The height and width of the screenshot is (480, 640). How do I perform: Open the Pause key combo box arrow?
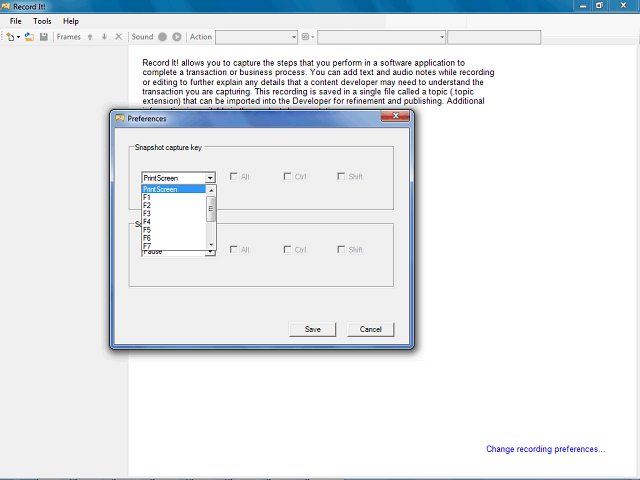point(210,253)
